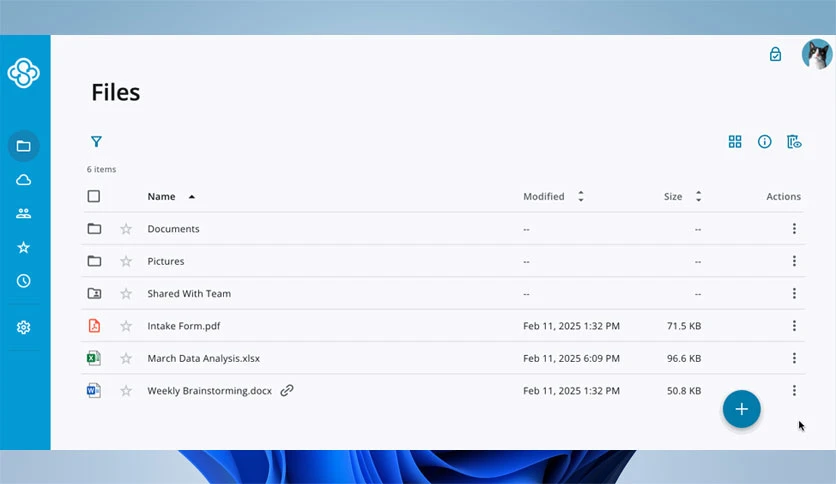Open the Documents folder name
836x484 pixels.
(x=173, y=229)
